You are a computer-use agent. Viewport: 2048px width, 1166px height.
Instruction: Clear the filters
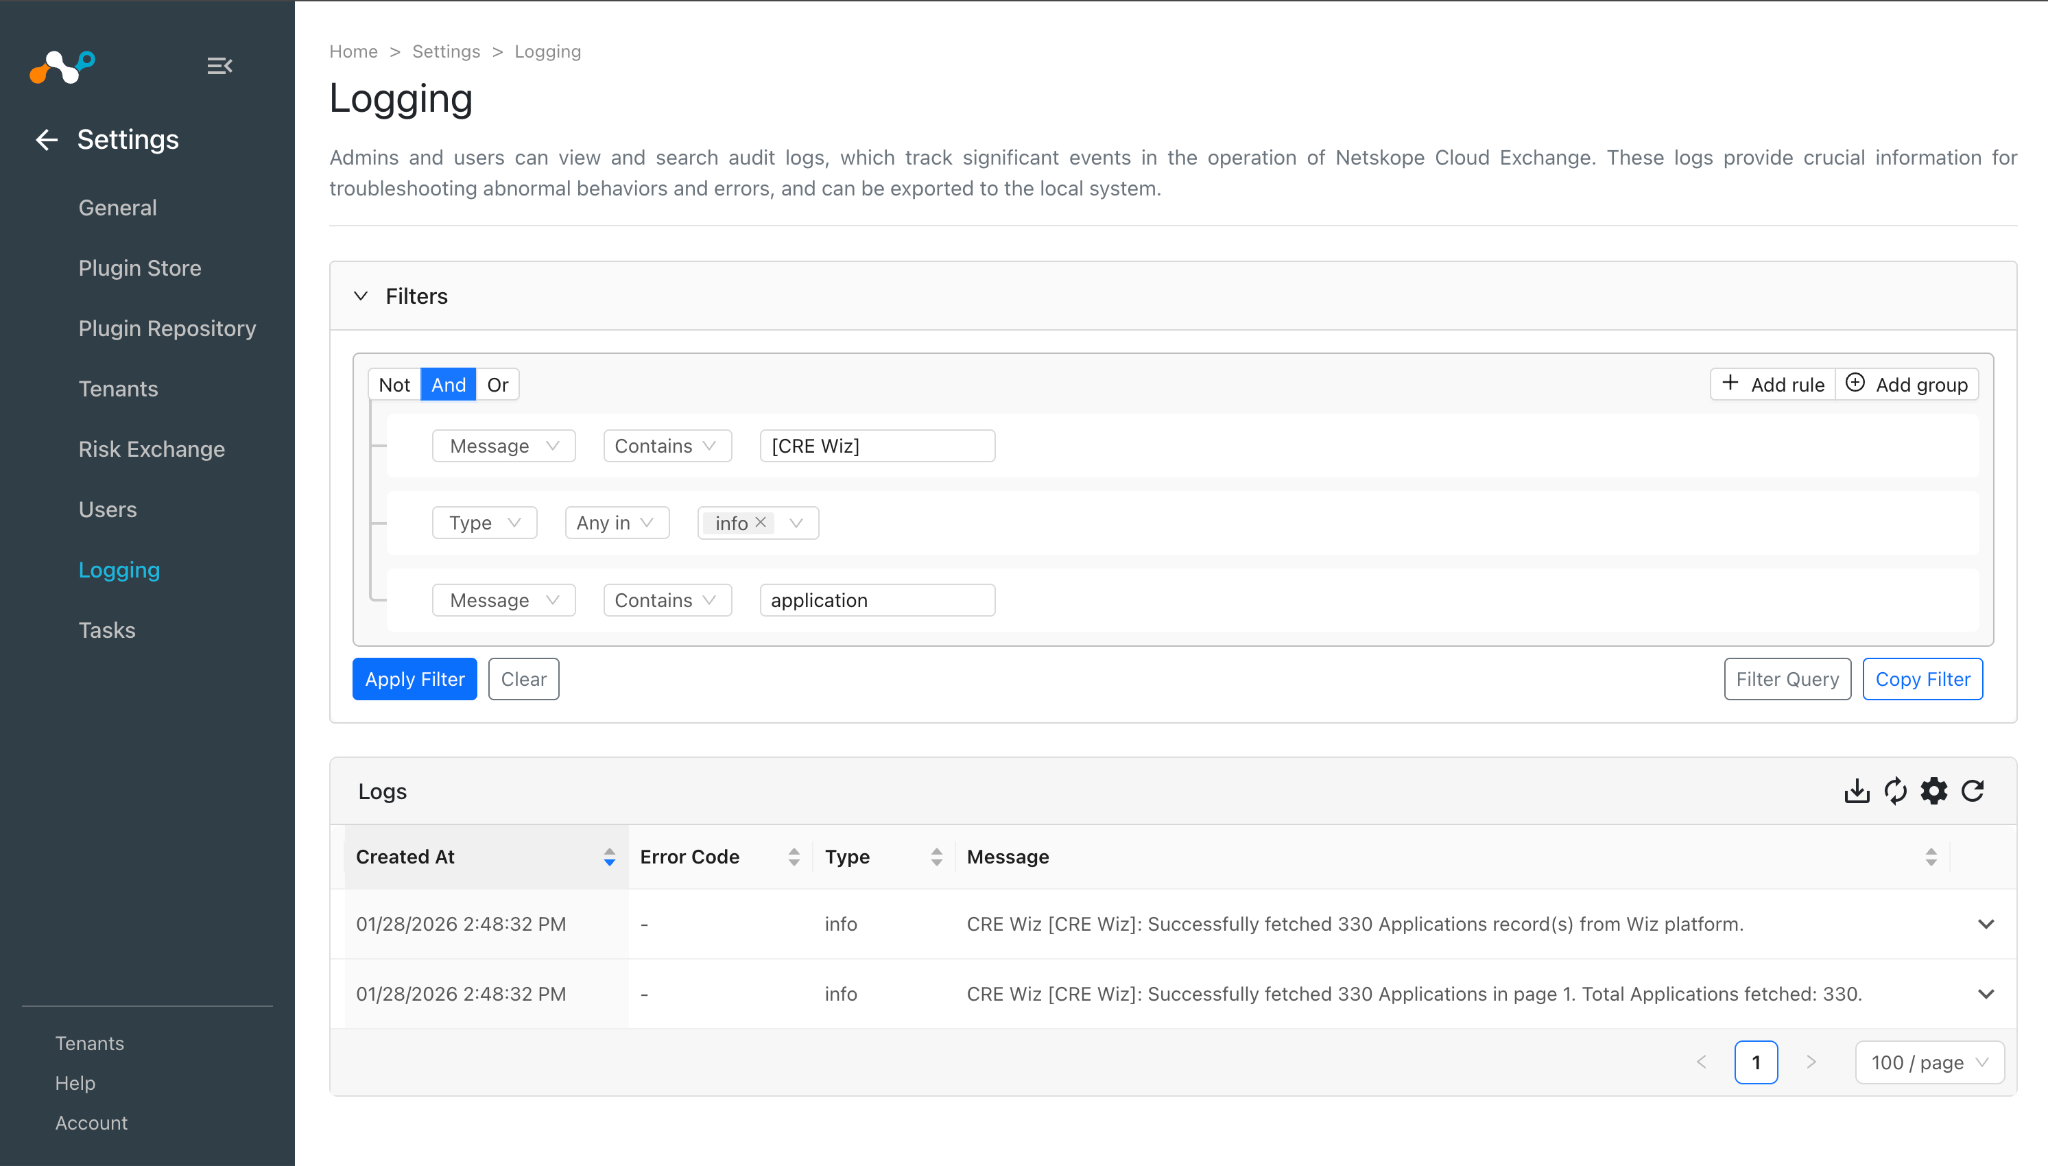click(524, 679)
